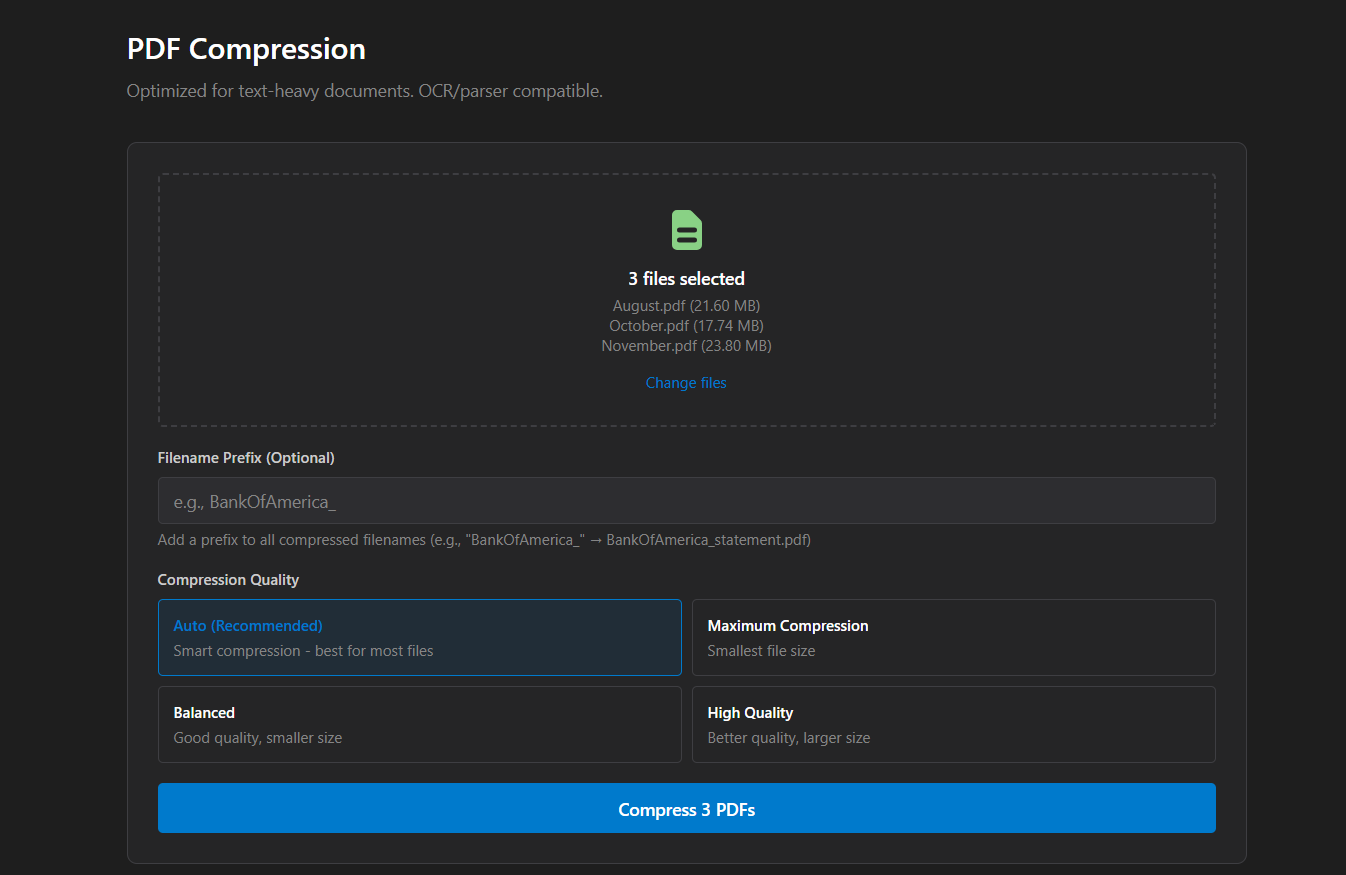This screenshot has width=1346, height=875.
Task: Click the October.pdf file entry
Action: (x=686, y=326)
